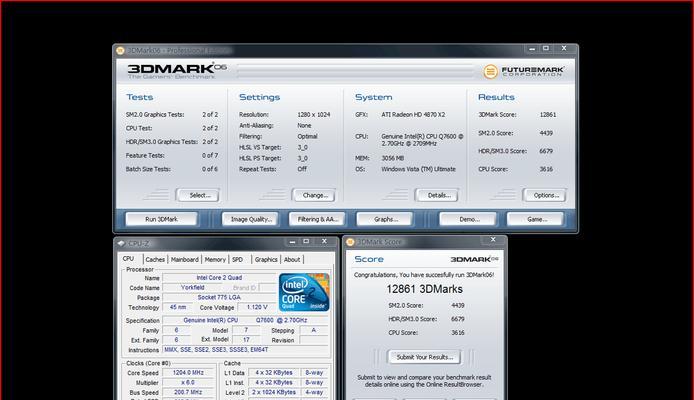Click the Anti-Aliasing value 'None'
Image resolution: width=694 pixels, height=400 pixels.
pos(304,126)
